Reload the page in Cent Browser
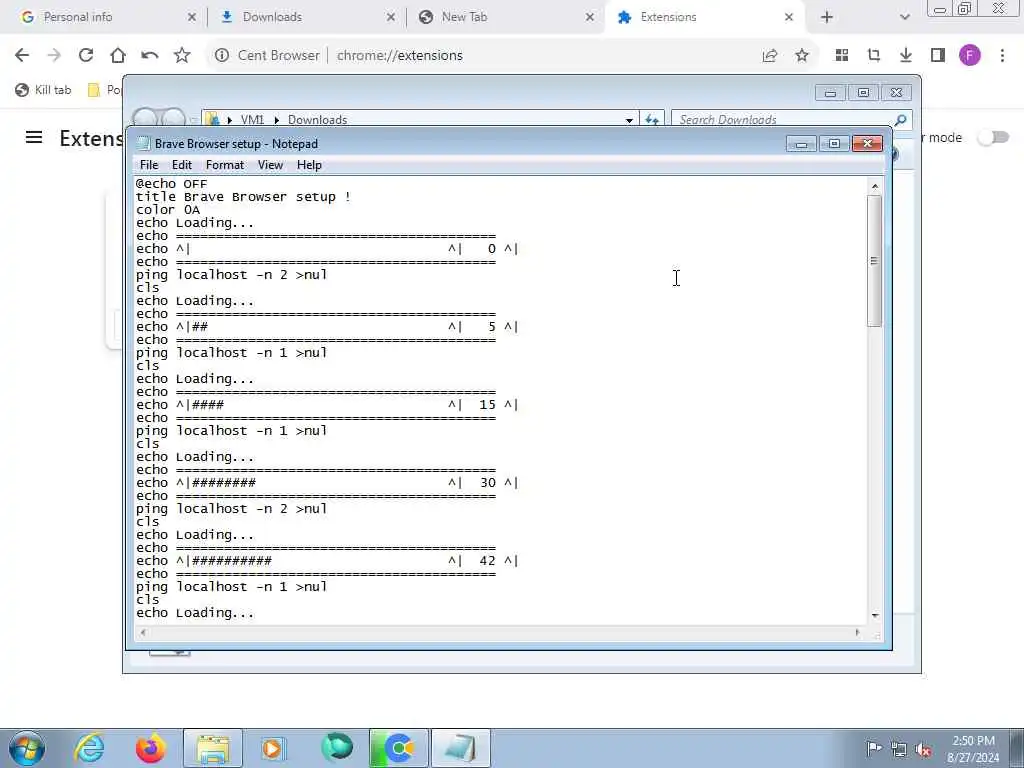This screenshot has width=1024, height=768. (x=86, y=56)
